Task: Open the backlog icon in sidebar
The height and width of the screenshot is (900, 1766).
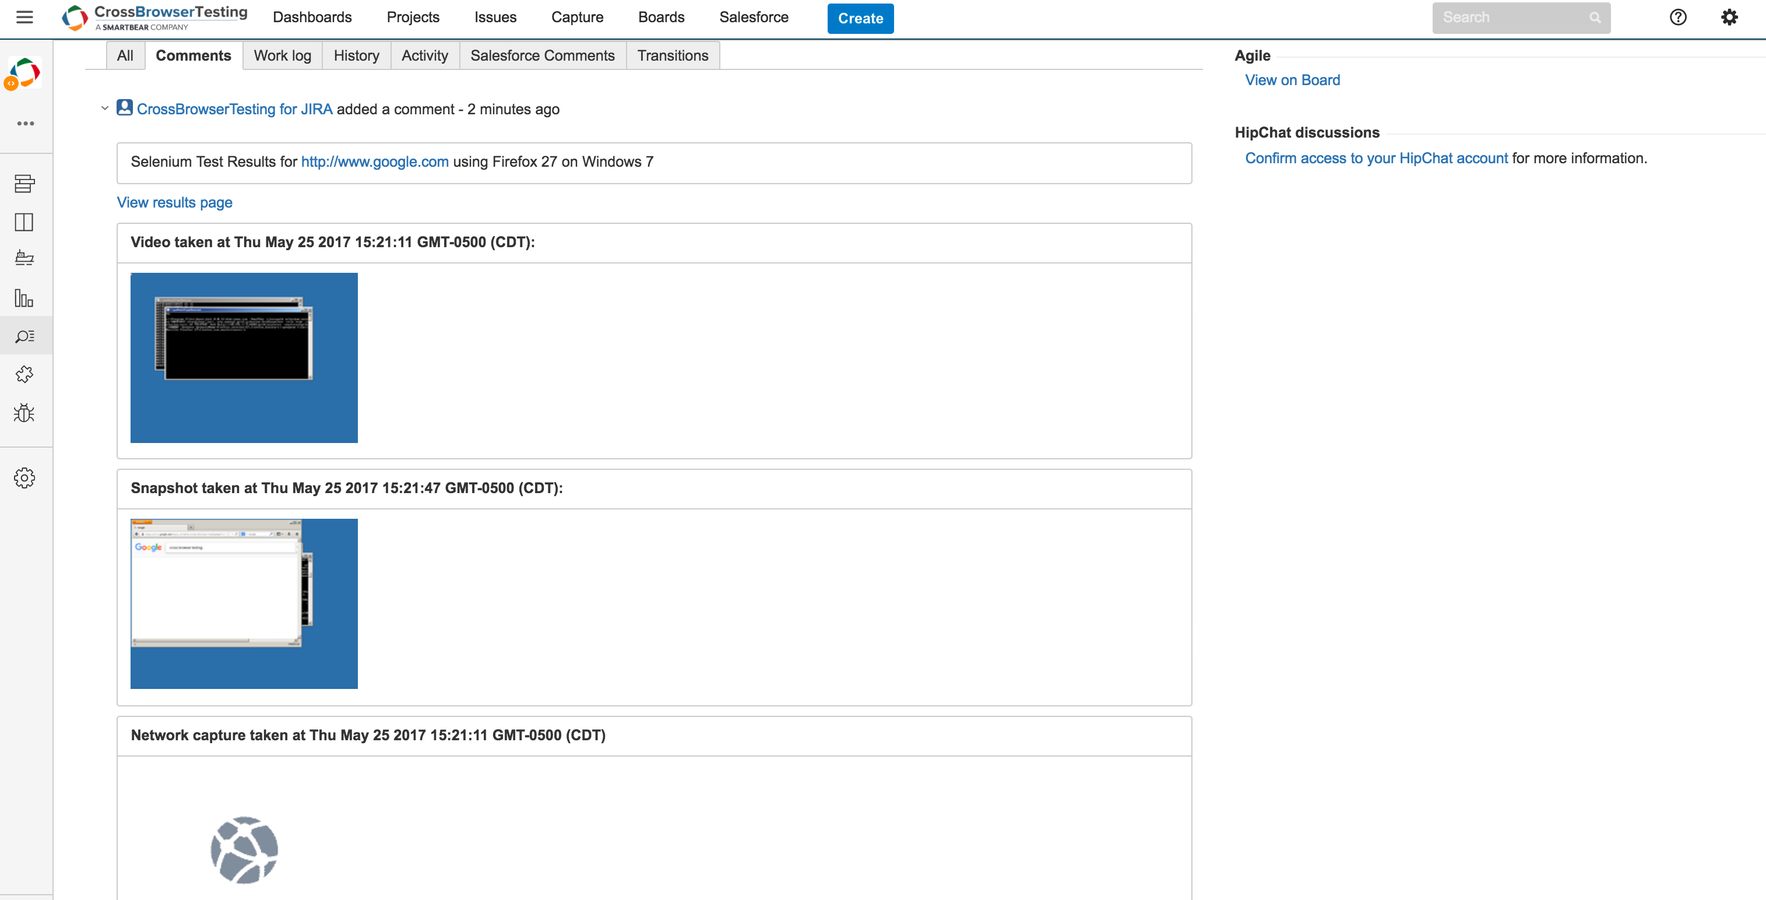Action: pyautogui.click(x=24, y=184)
